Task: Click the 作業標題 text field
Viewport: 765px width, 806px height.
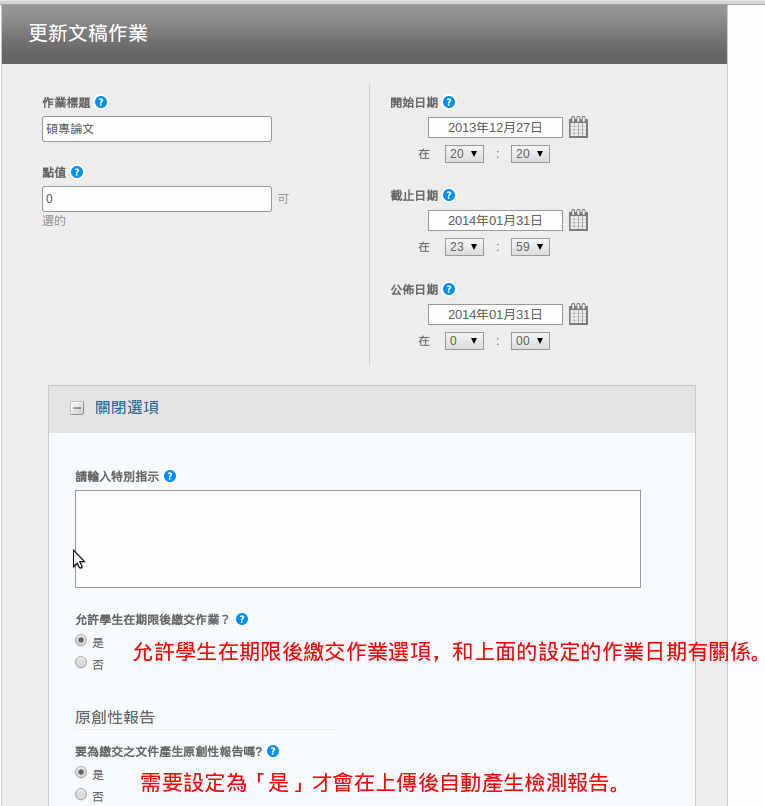Action: [157, 129]
